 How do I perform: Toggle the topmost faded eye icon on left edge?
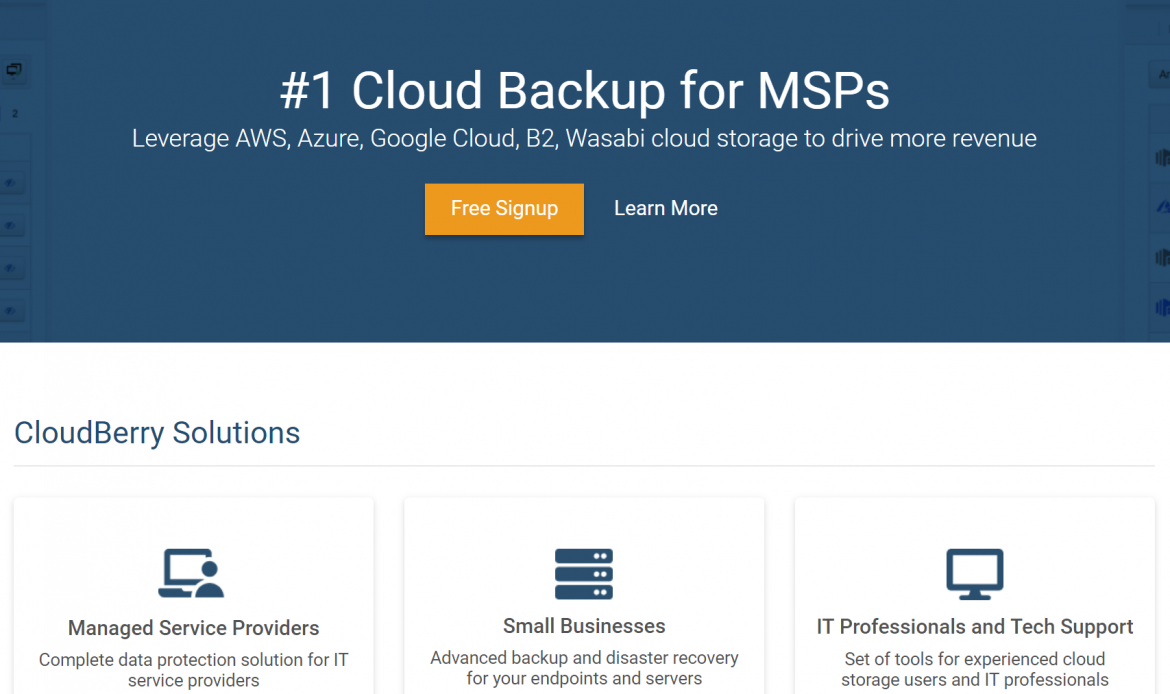(x=10, y=184)
